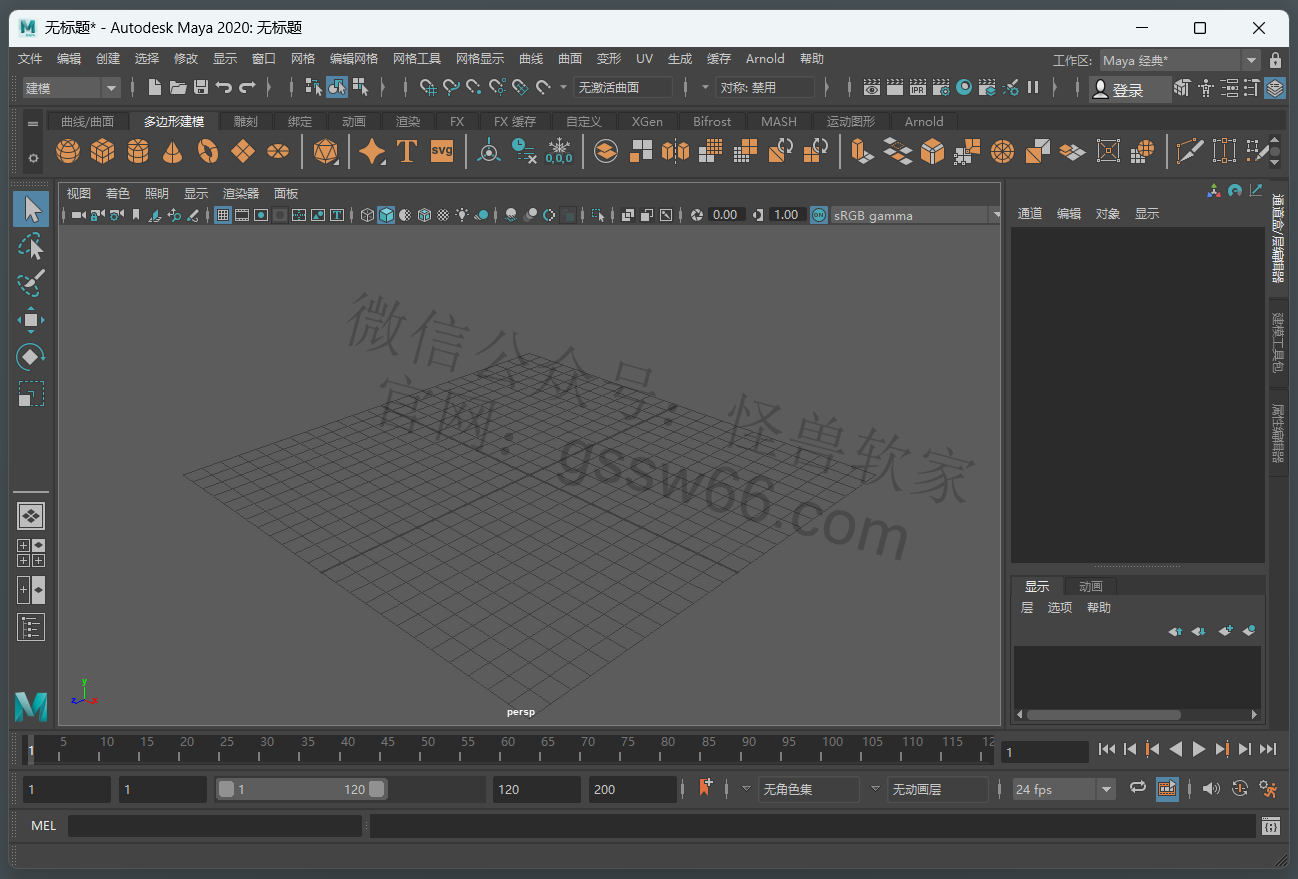
Task: Open the 渲染器 viewport panel menu
Action: (241, 194)
